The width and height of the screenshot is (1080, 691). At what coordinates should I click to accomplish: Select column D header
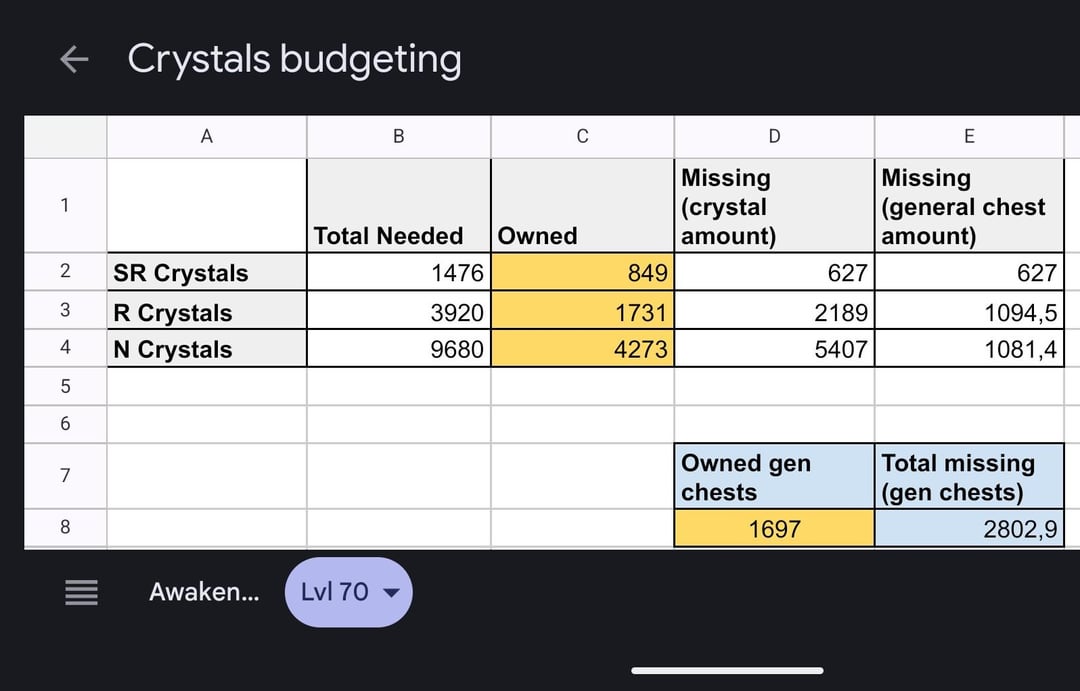click(774, 137)
